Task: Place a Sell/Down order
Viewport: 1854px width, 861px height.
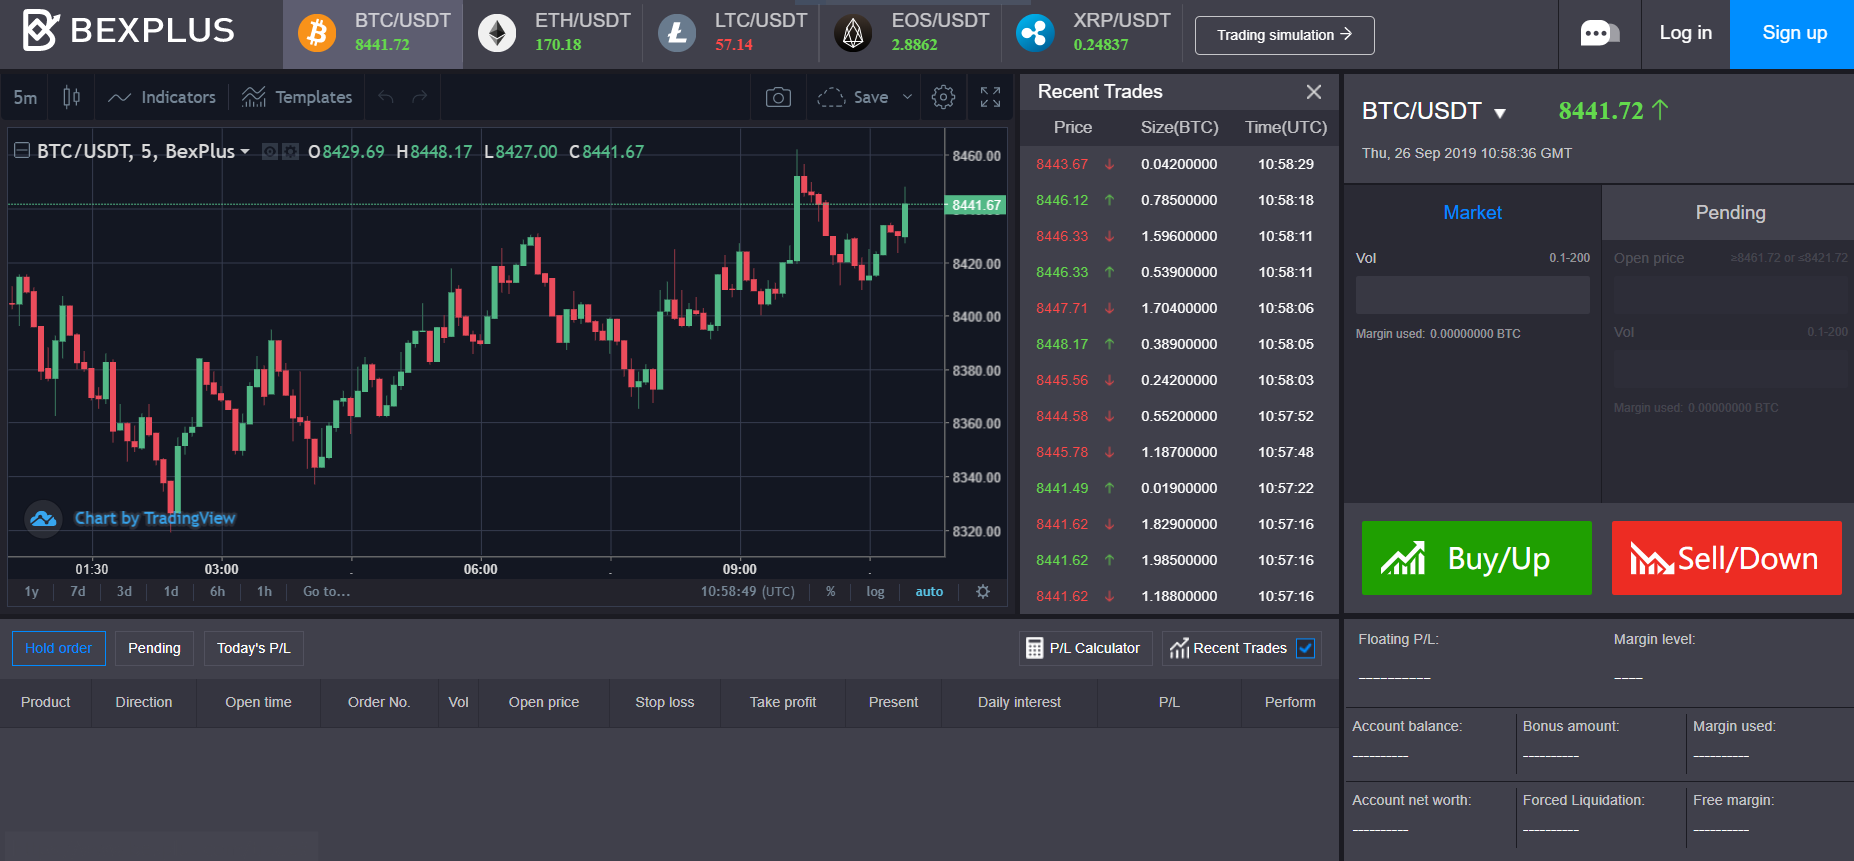Action: click(1726, 558)
